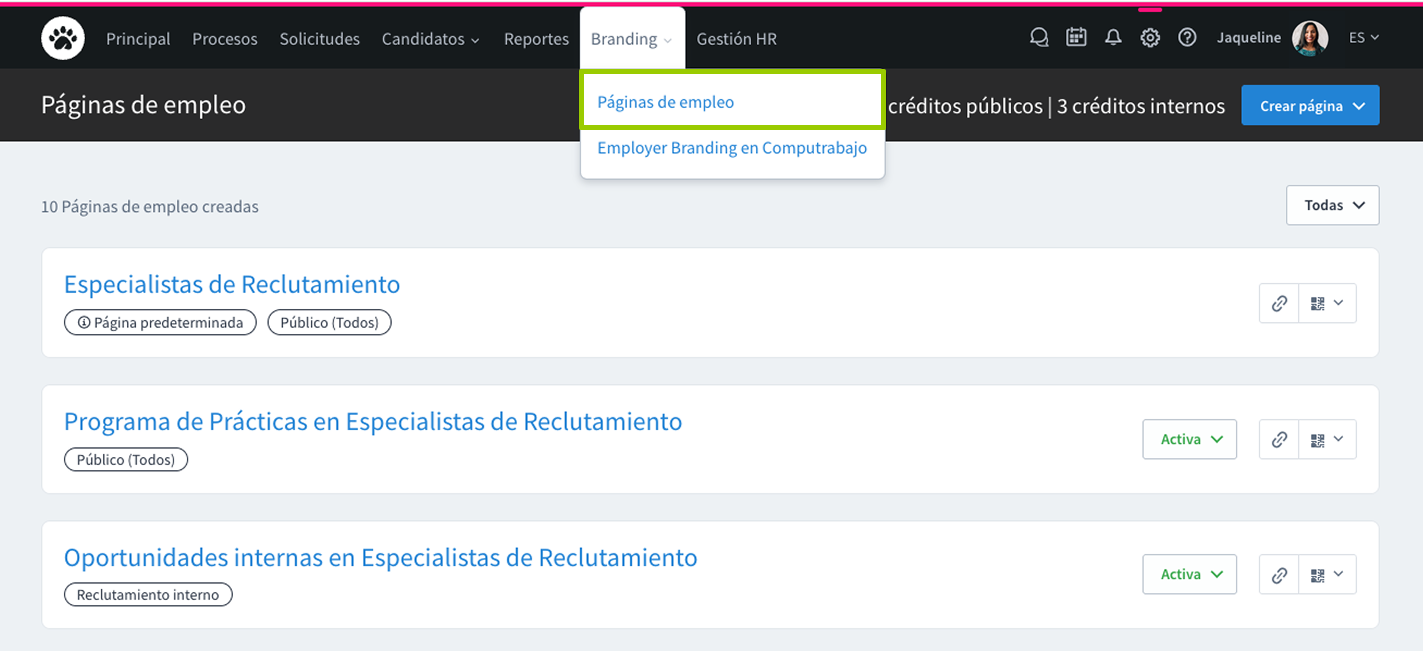Viewport: 1423px width, 651px height.
Task: Expand the Todas filter dropdown
Action: 1332,205
